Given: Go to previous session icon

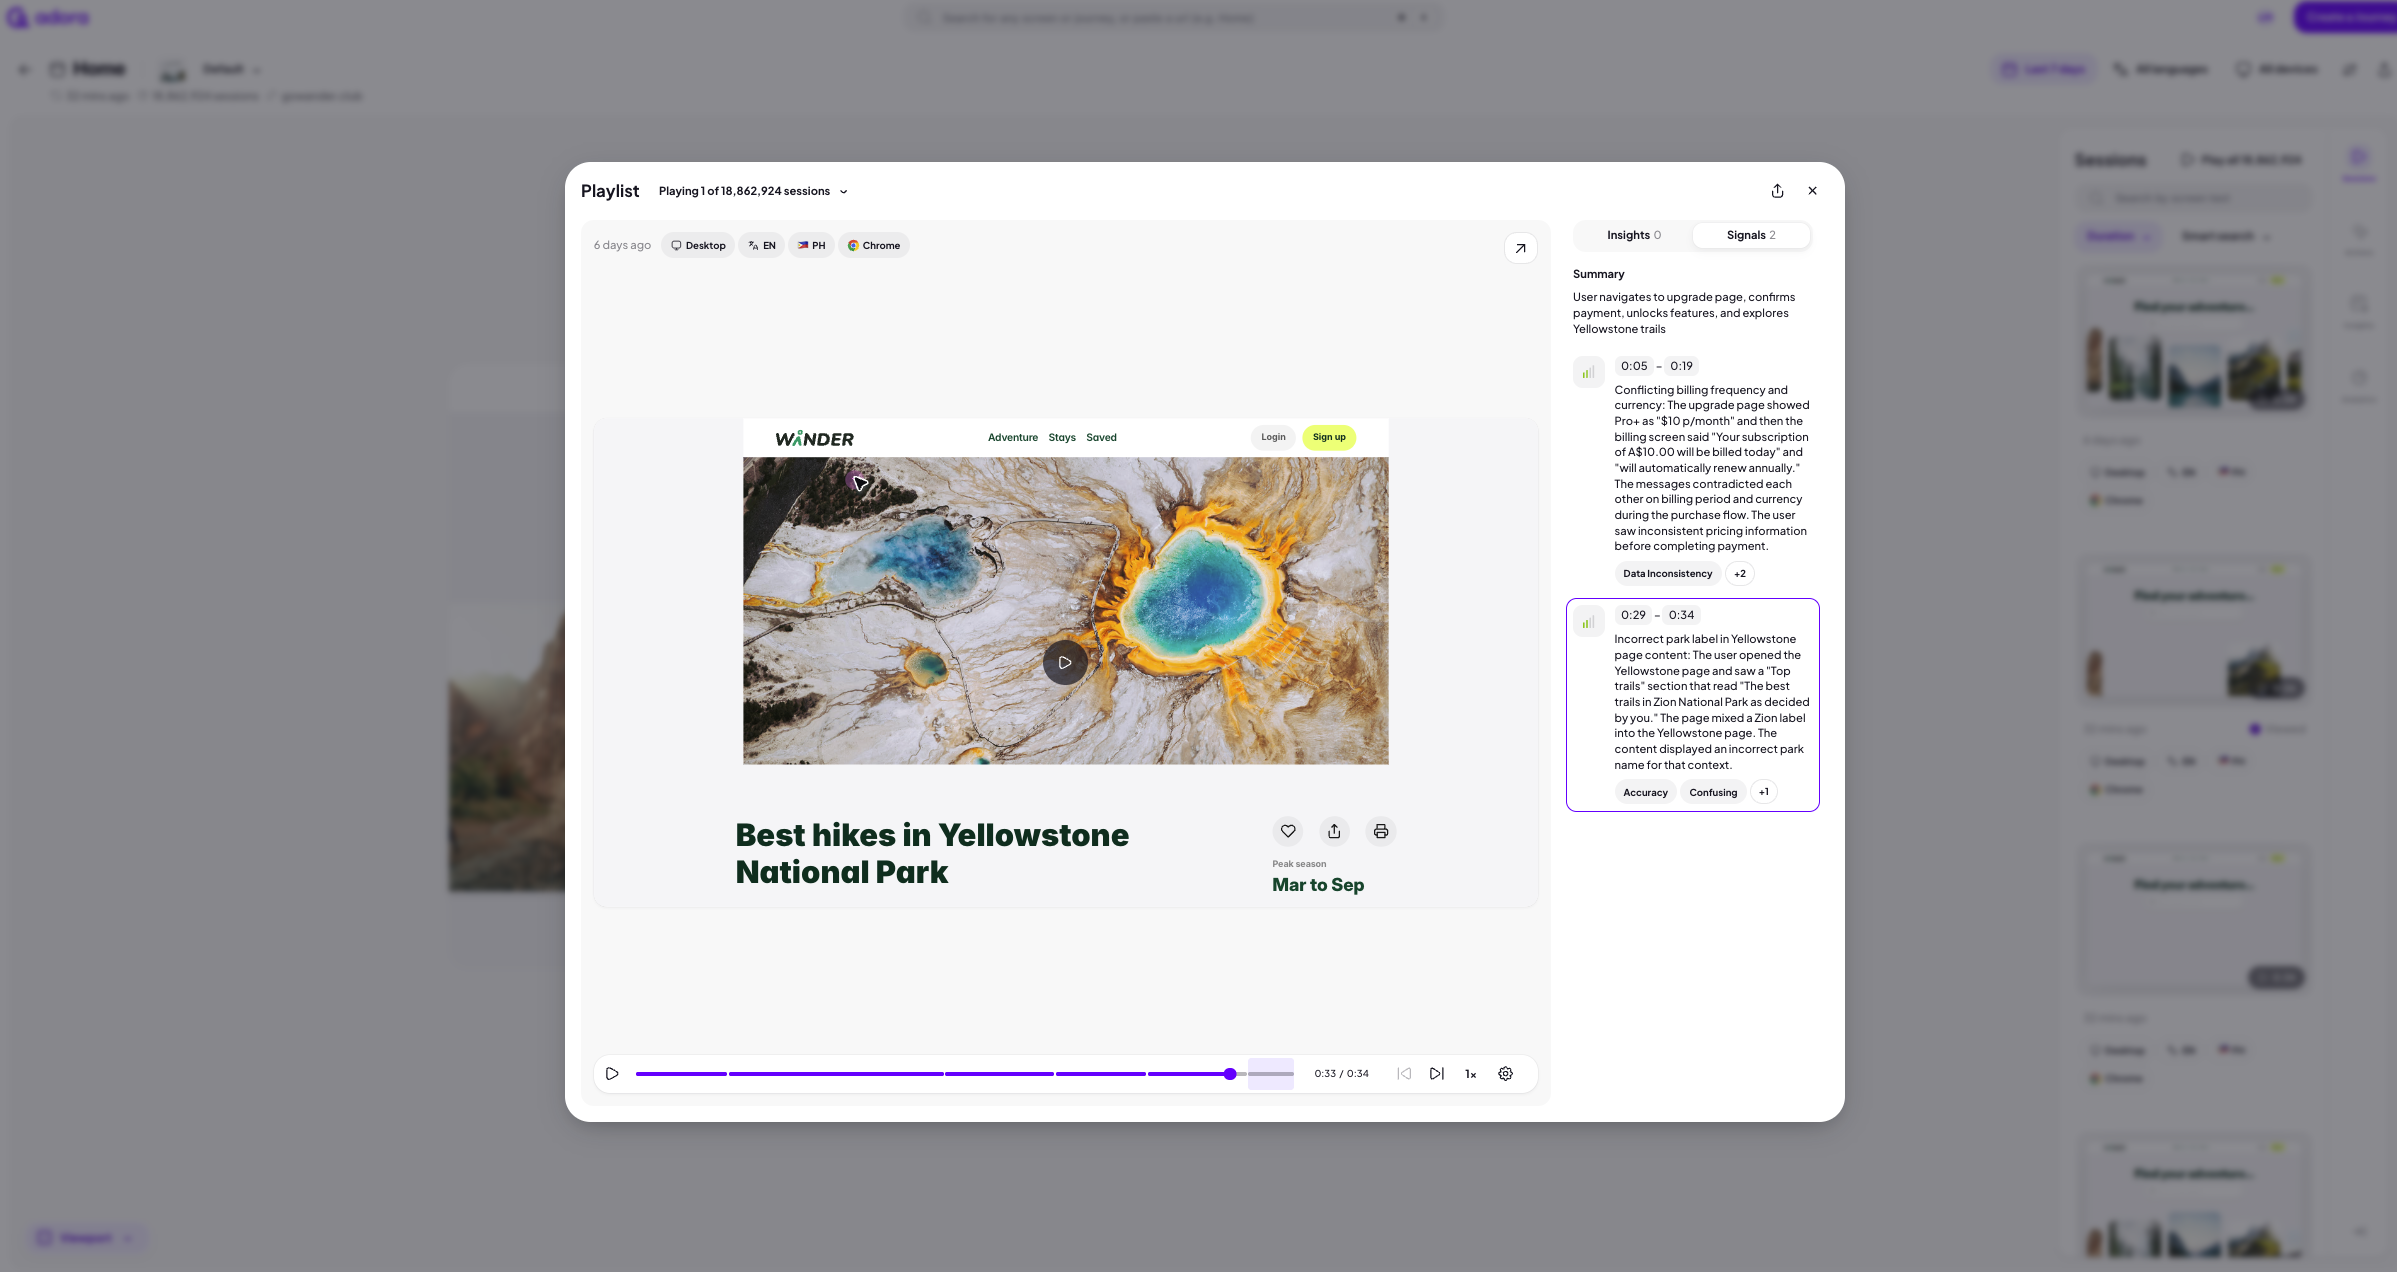Looking at the screenshot, I should tap(1404, 1073).
